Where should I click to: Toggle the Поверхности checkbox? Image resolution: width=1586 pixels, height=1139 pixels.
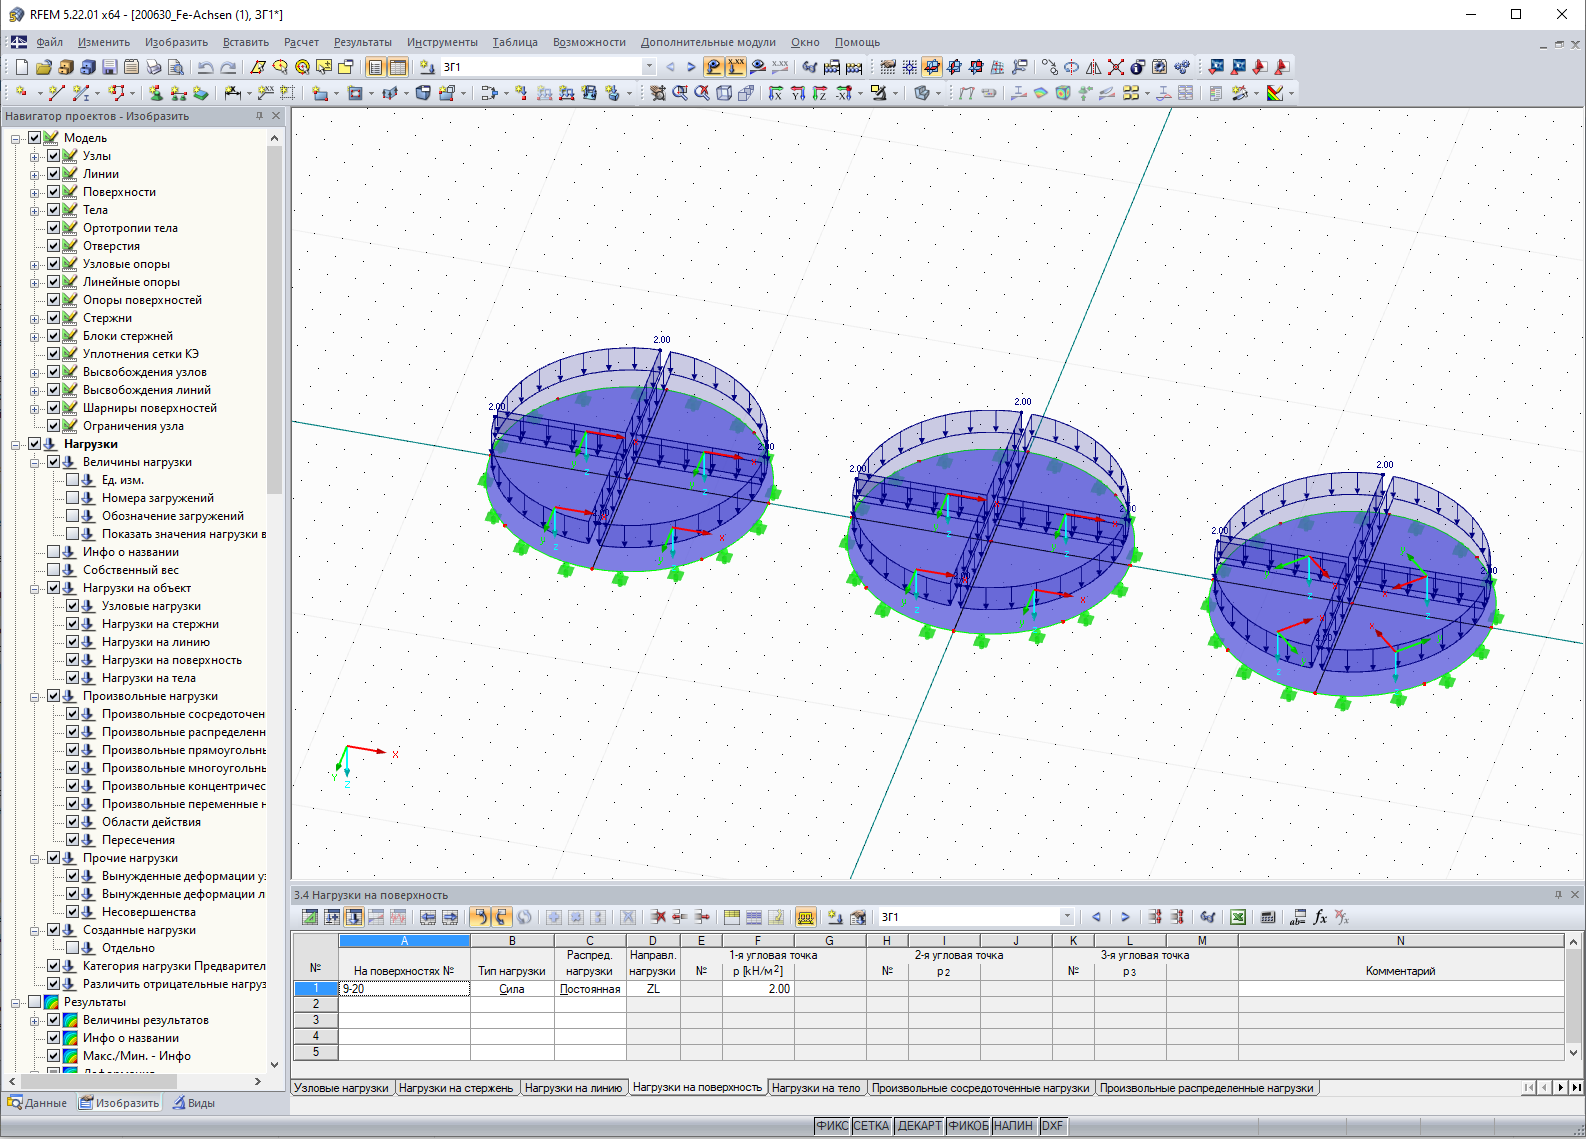pos(53,192)
